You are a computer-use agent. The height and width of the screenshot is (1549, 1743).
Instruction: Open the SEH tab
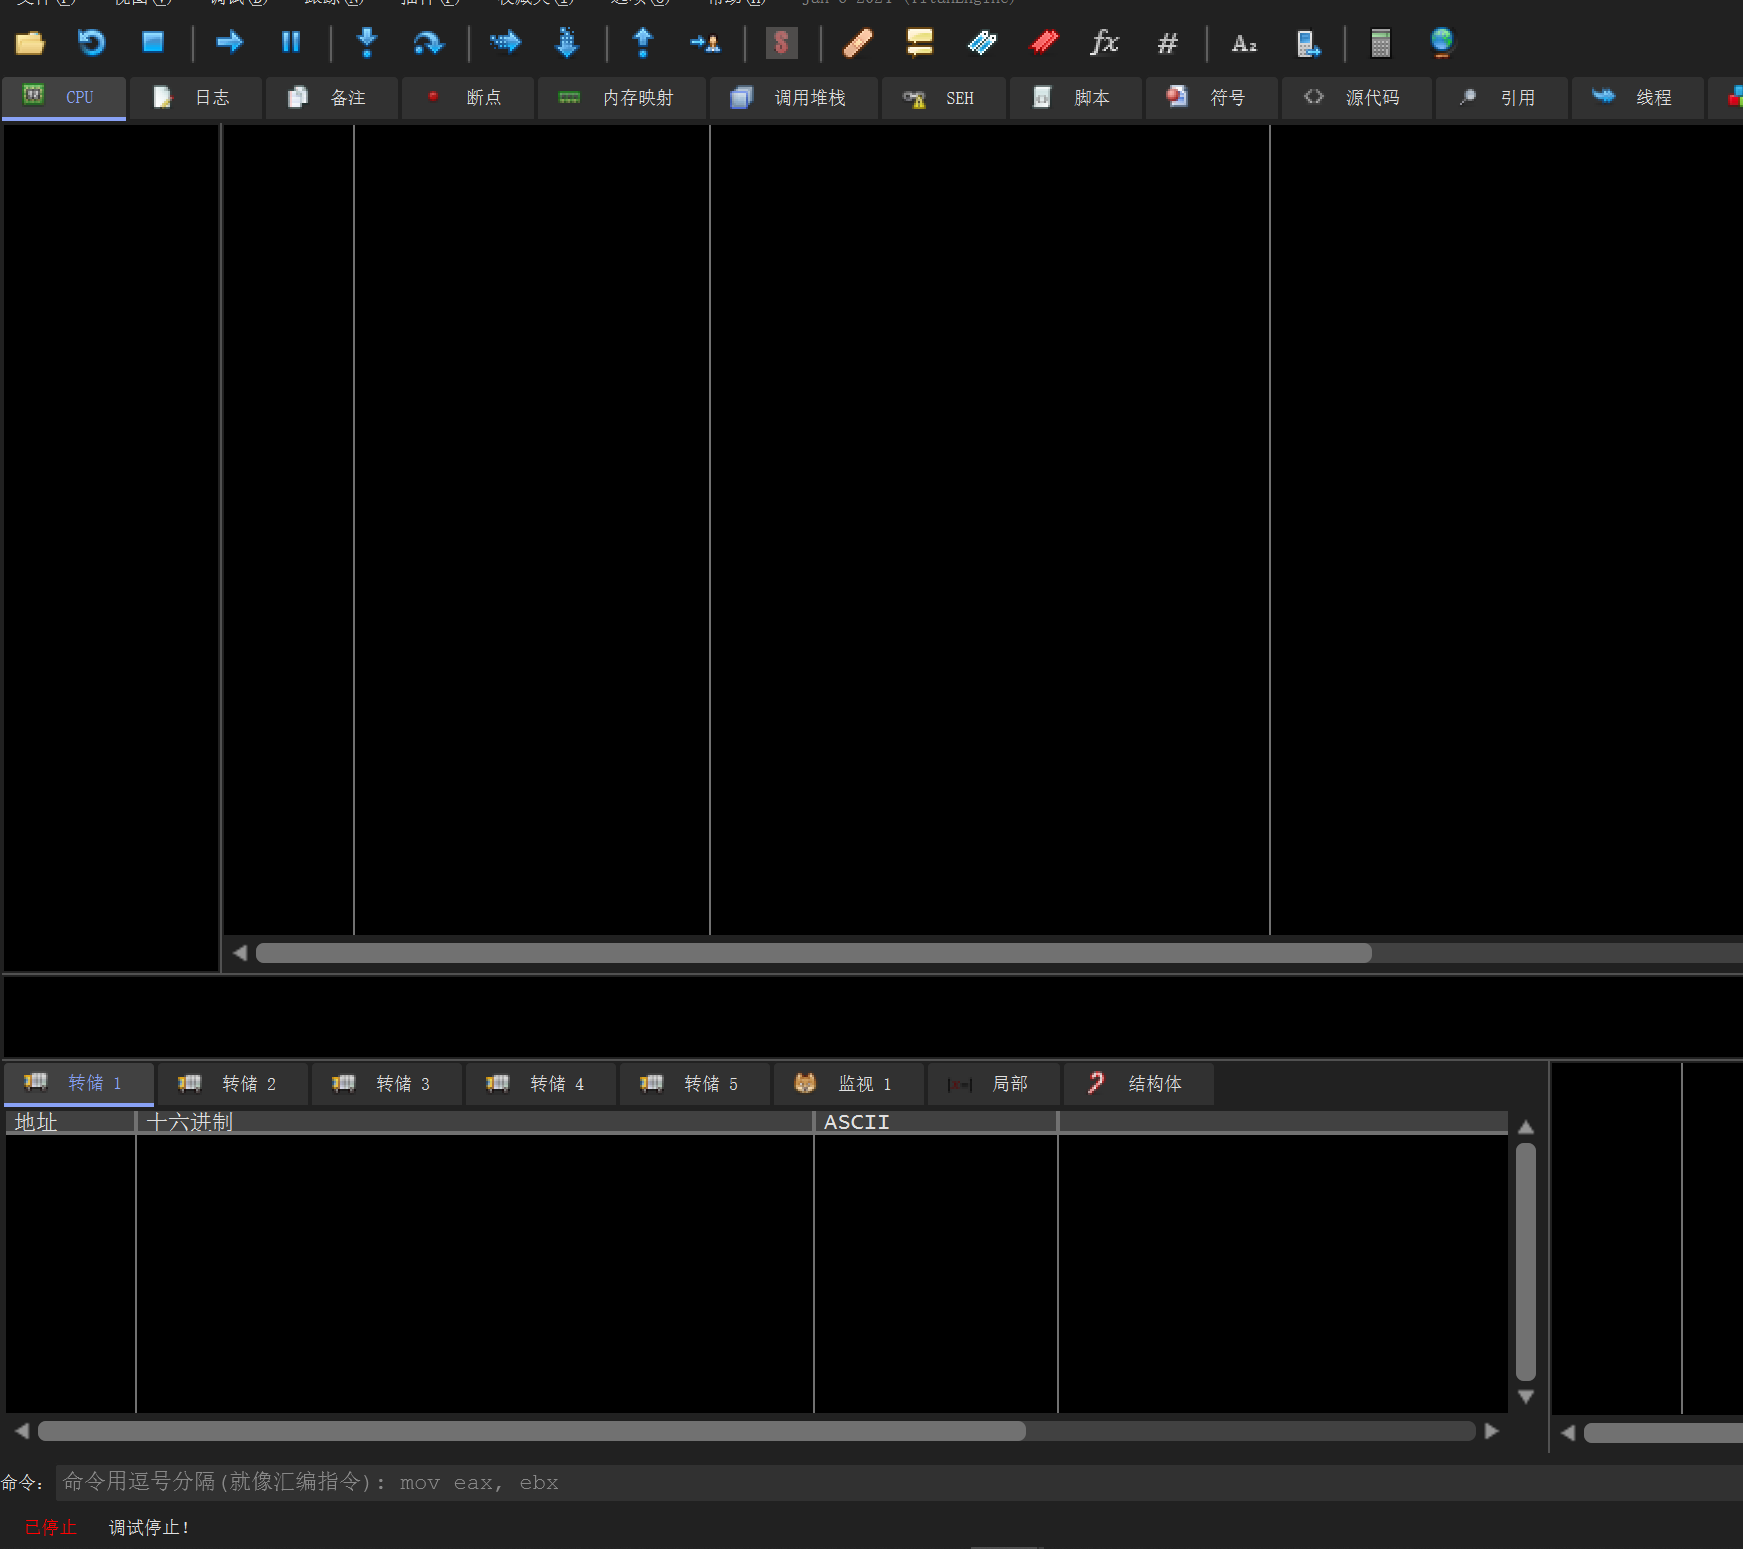tap(944, 98)
